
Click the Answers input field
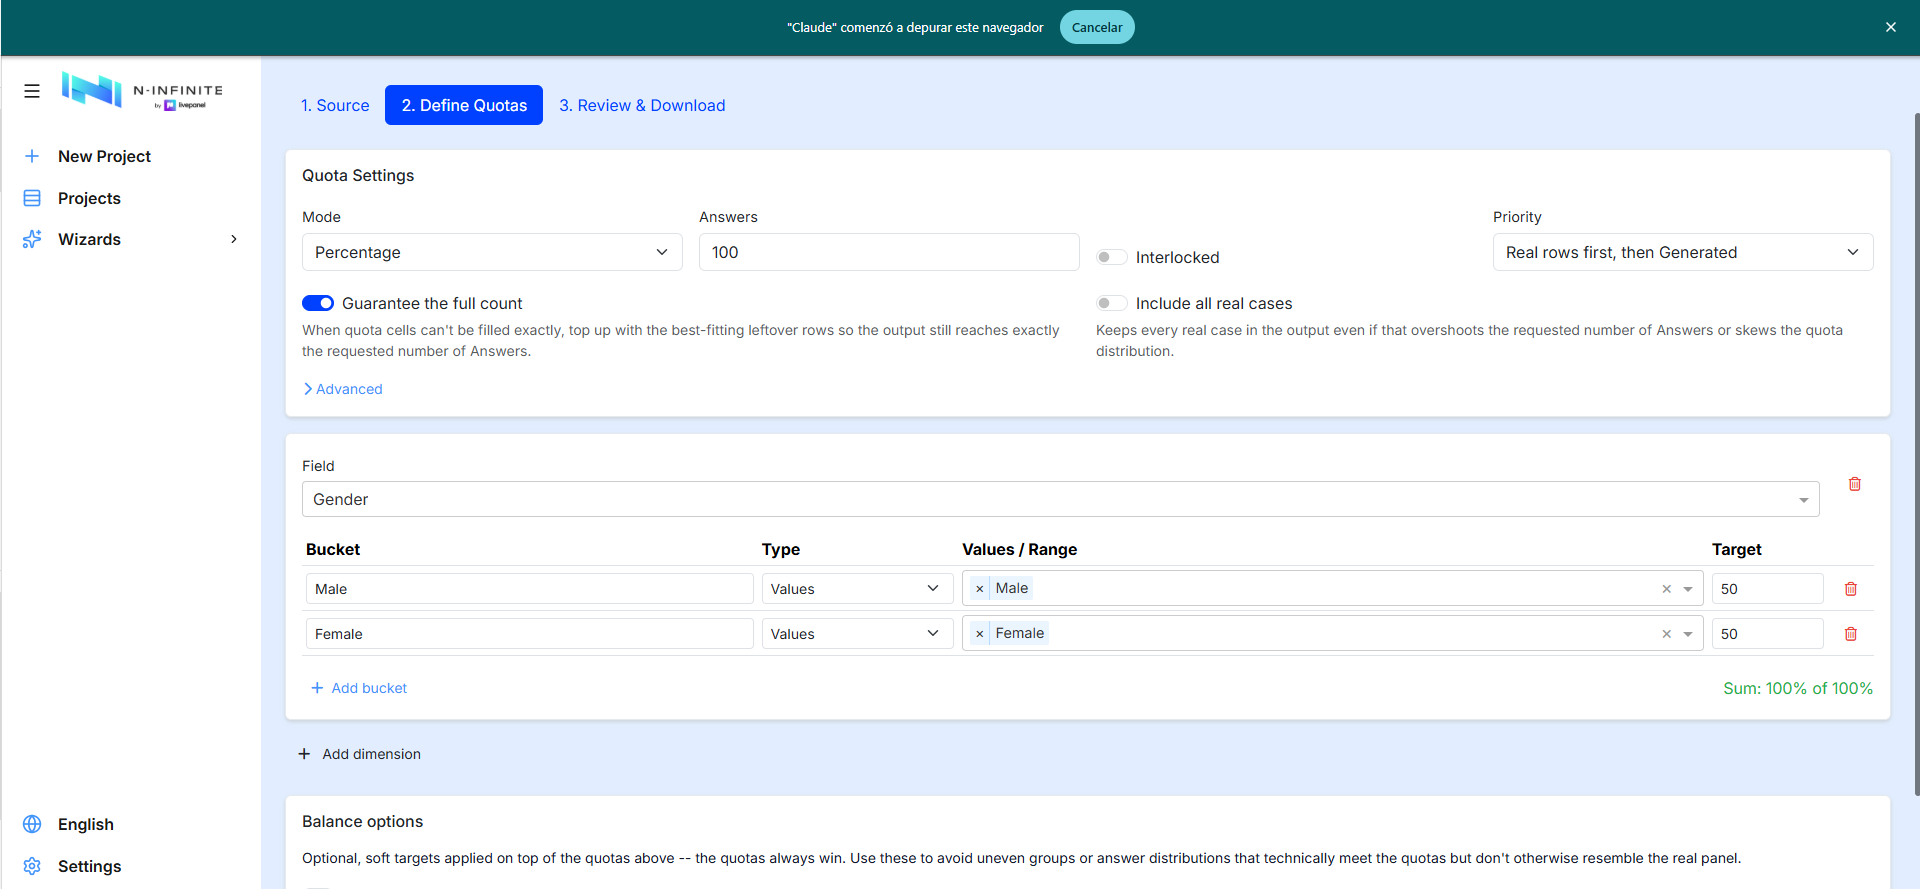[x=889, y=252]
